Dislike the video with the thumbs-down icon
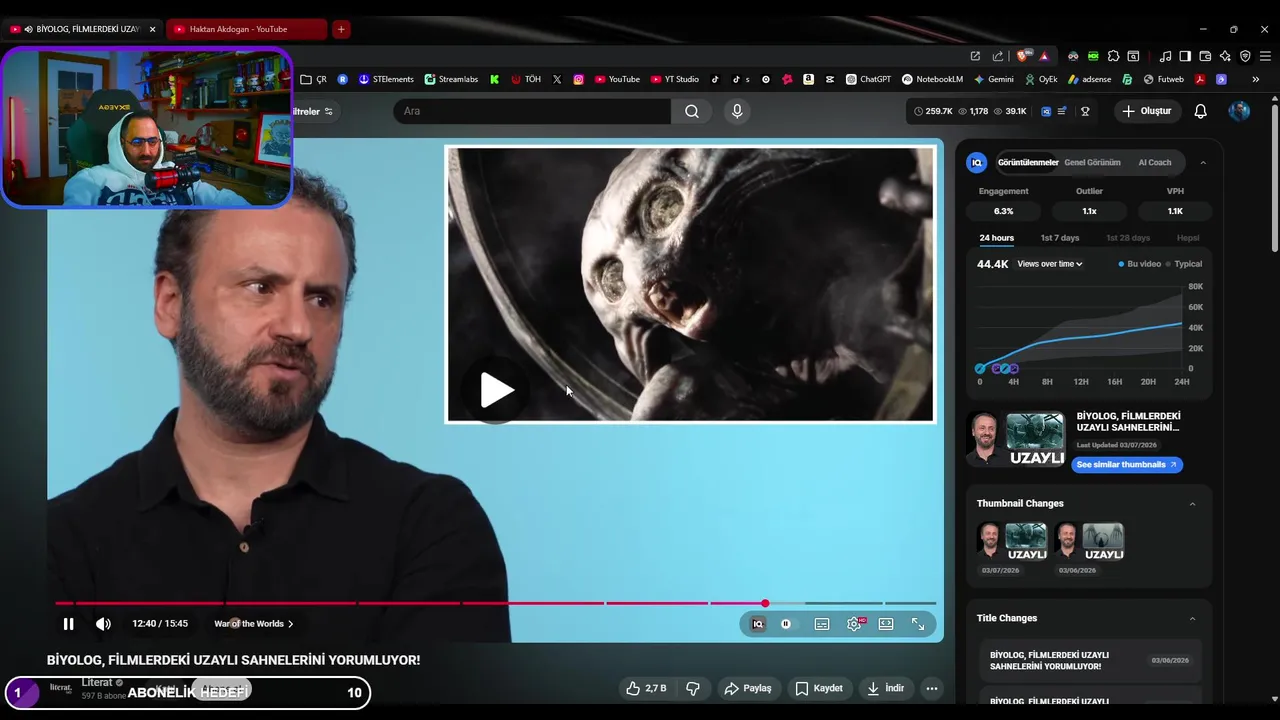The height and width of the screenshot is (720, 1280). coord(692,688)
